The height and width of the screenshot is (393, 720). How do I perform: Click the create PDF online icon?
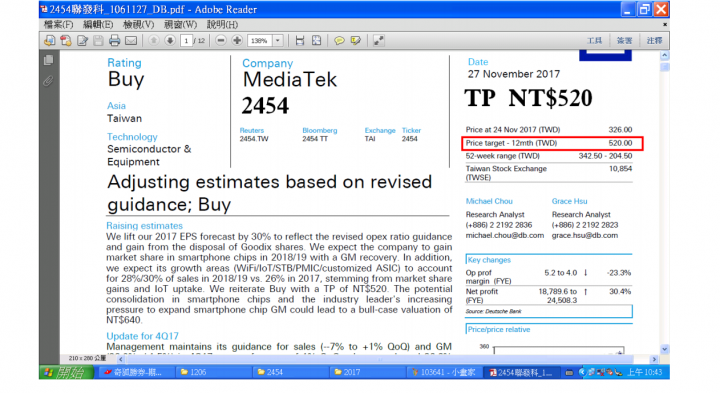click(66, 41)
